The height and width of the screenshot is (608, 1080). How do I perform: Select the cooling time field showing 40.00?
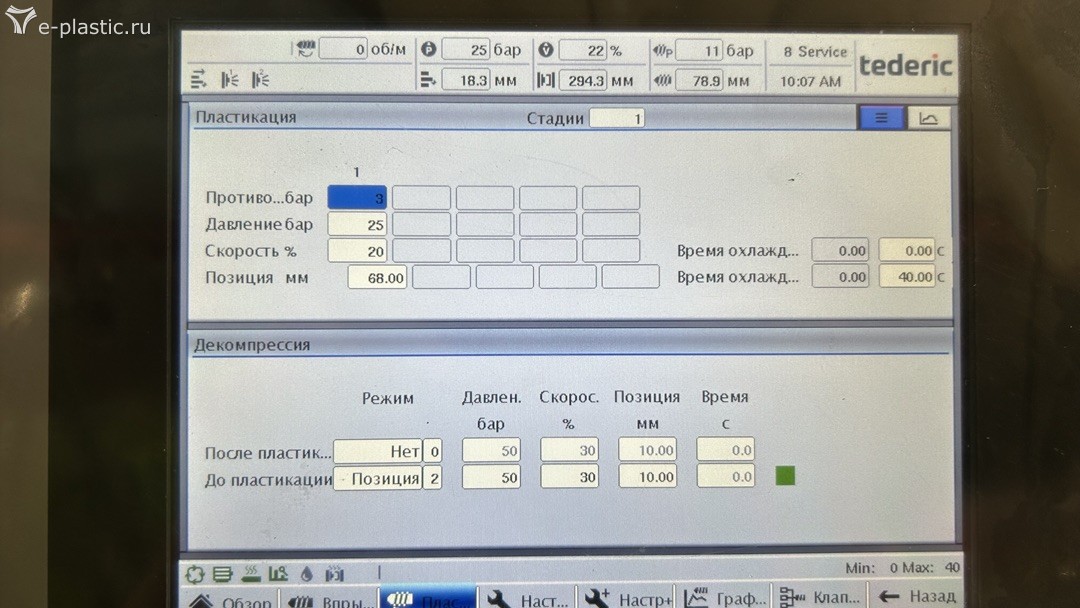tap(907, 277)
